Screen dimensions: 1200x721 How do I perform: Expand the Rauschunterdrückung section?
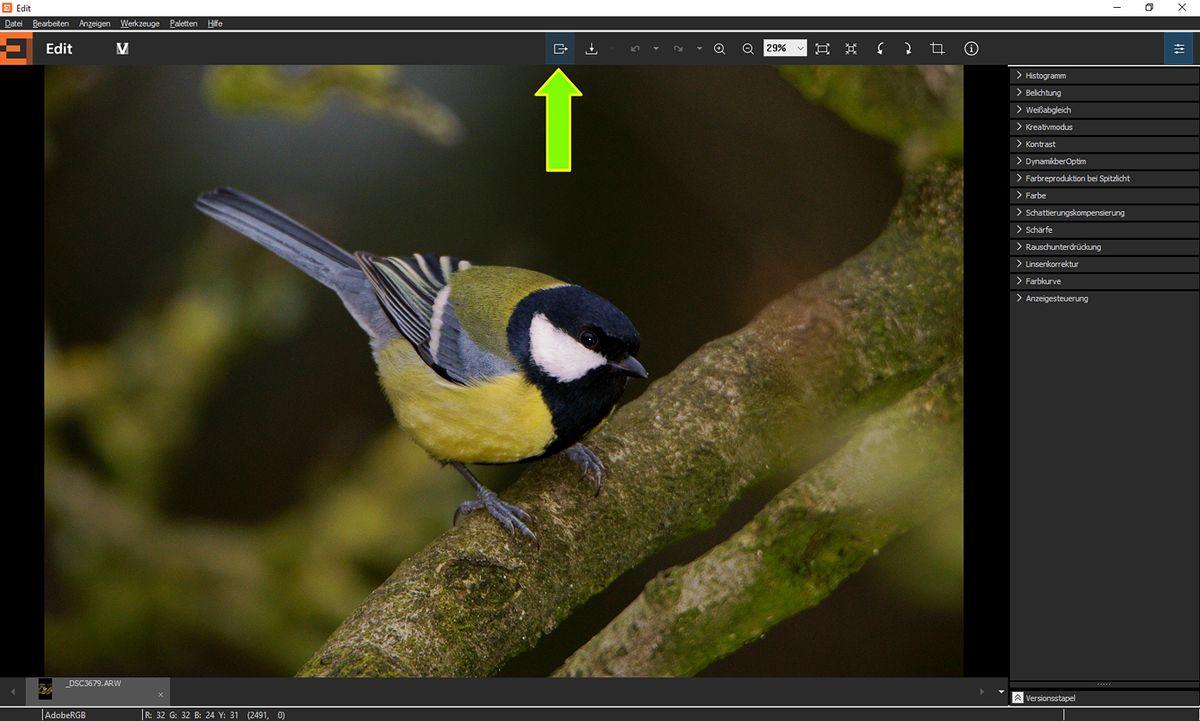[1062, 247]
